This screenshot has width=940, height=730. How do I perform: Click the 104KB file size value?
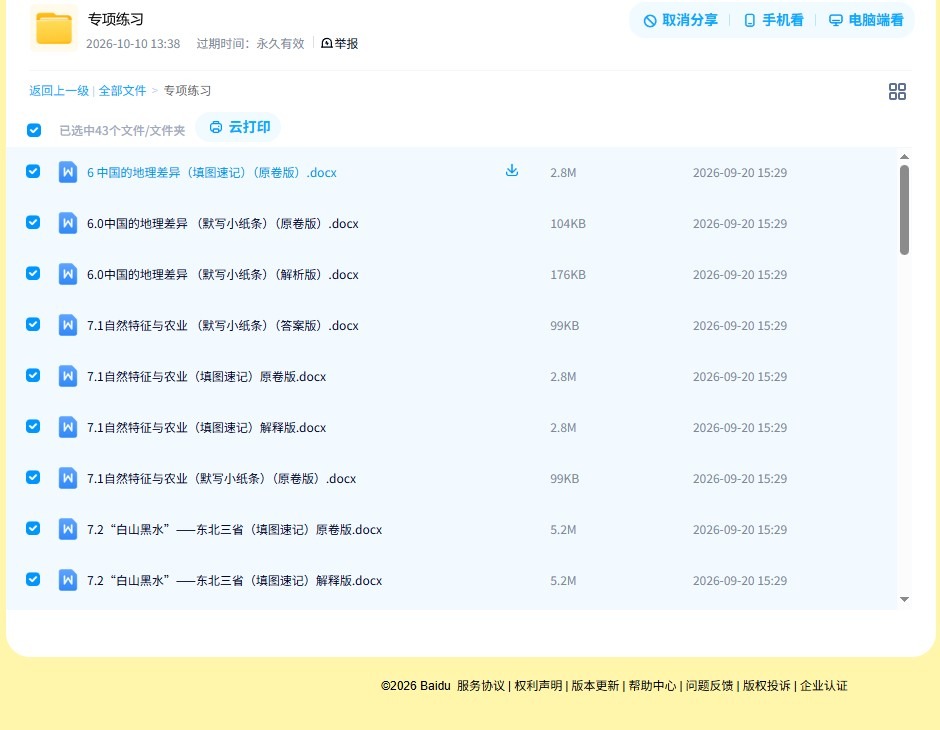click(568, 224)
